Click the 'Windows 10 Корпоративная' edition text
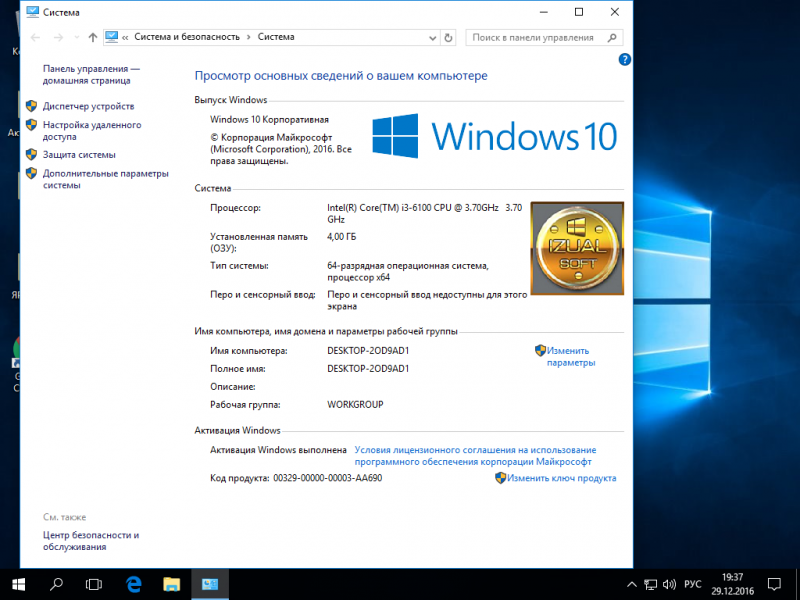Screen dimensions: 800x600 (x=269, y=119)
